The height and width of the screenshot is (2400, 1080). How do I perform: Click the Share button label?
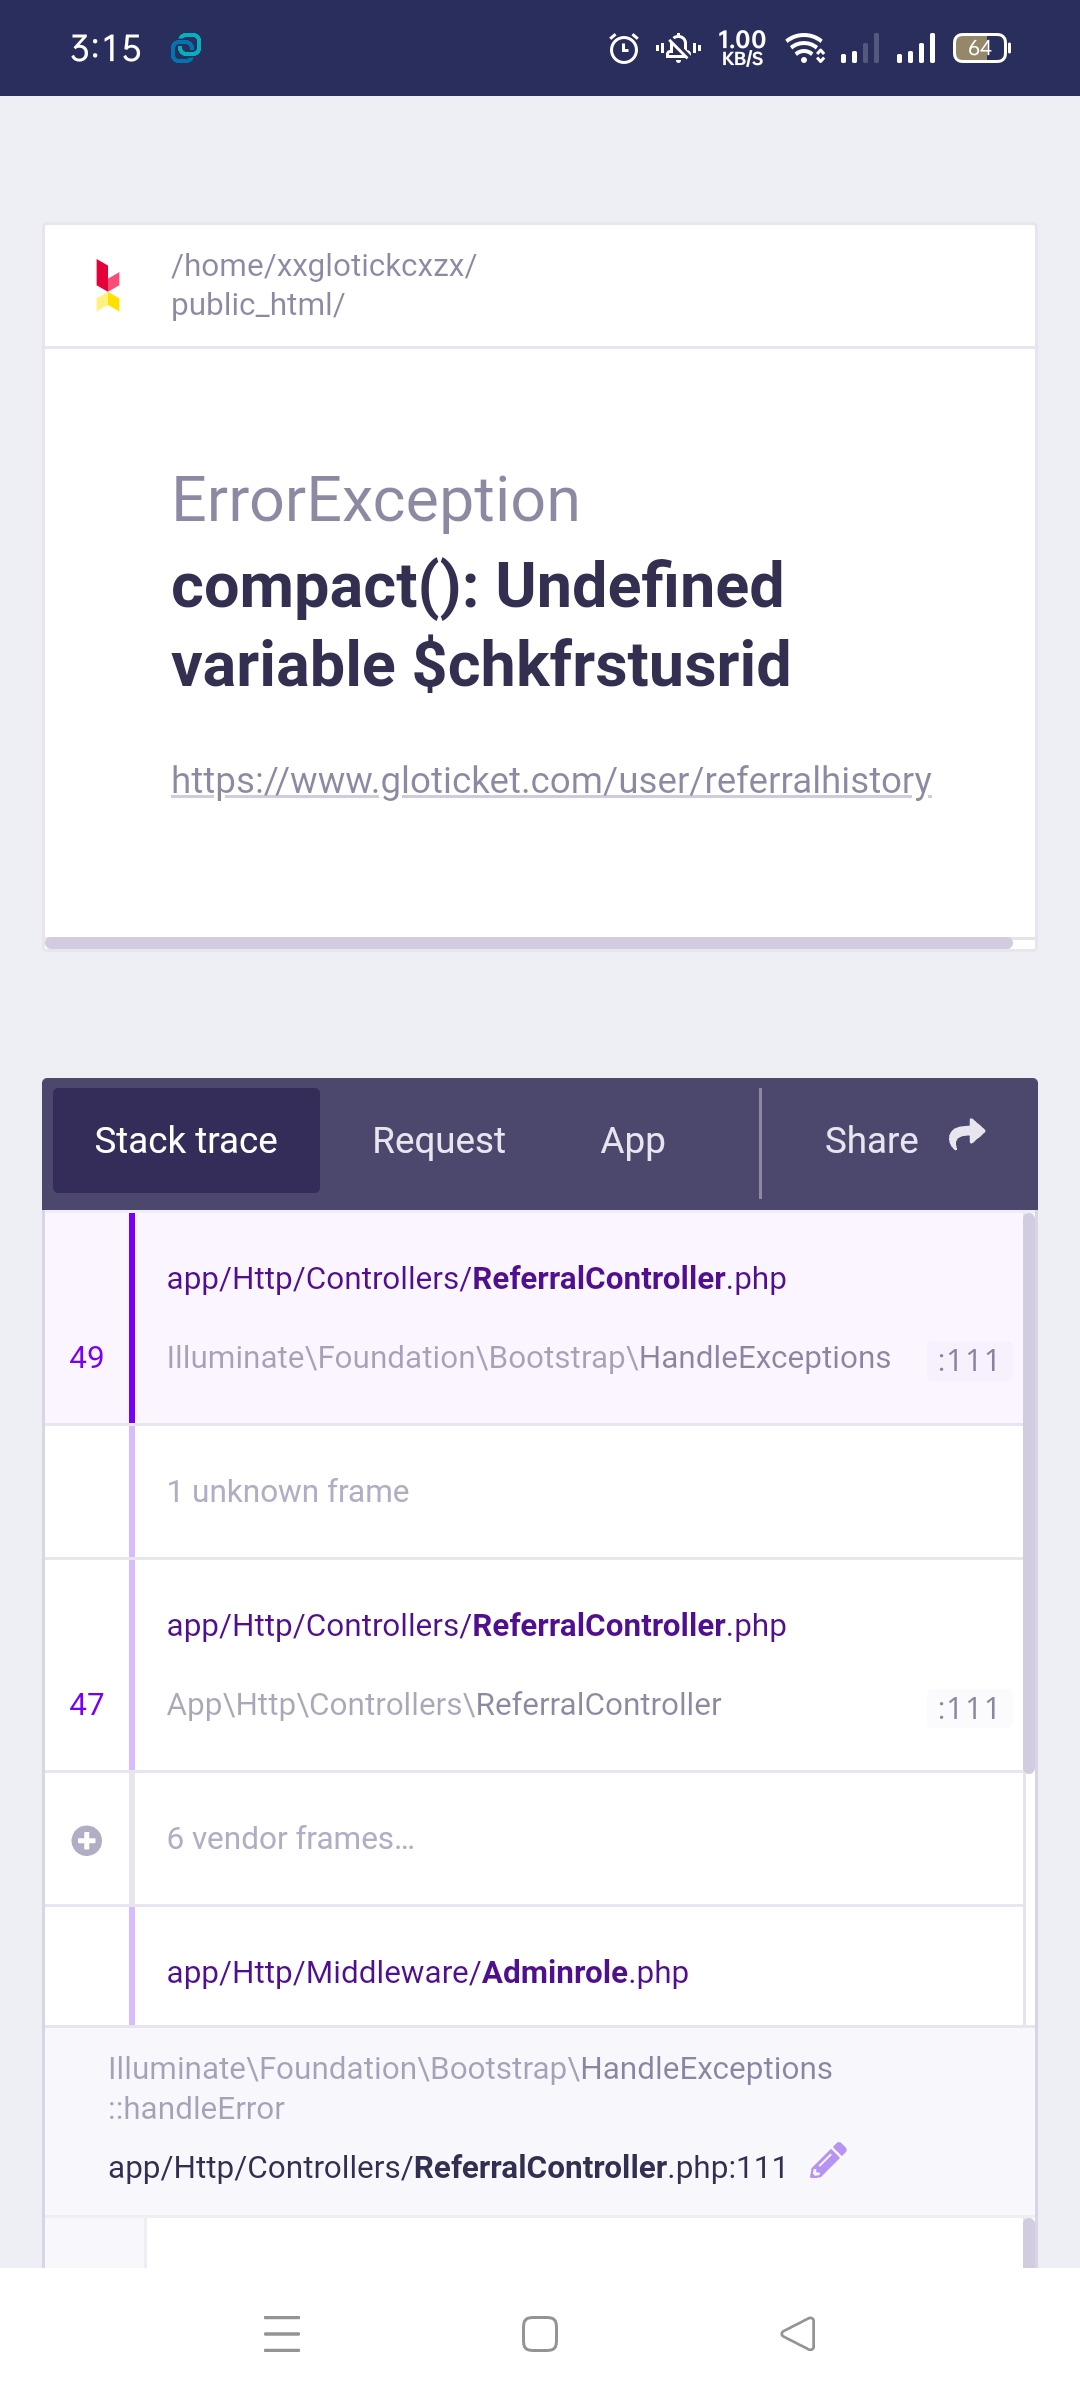click(x=871, y=1140)
